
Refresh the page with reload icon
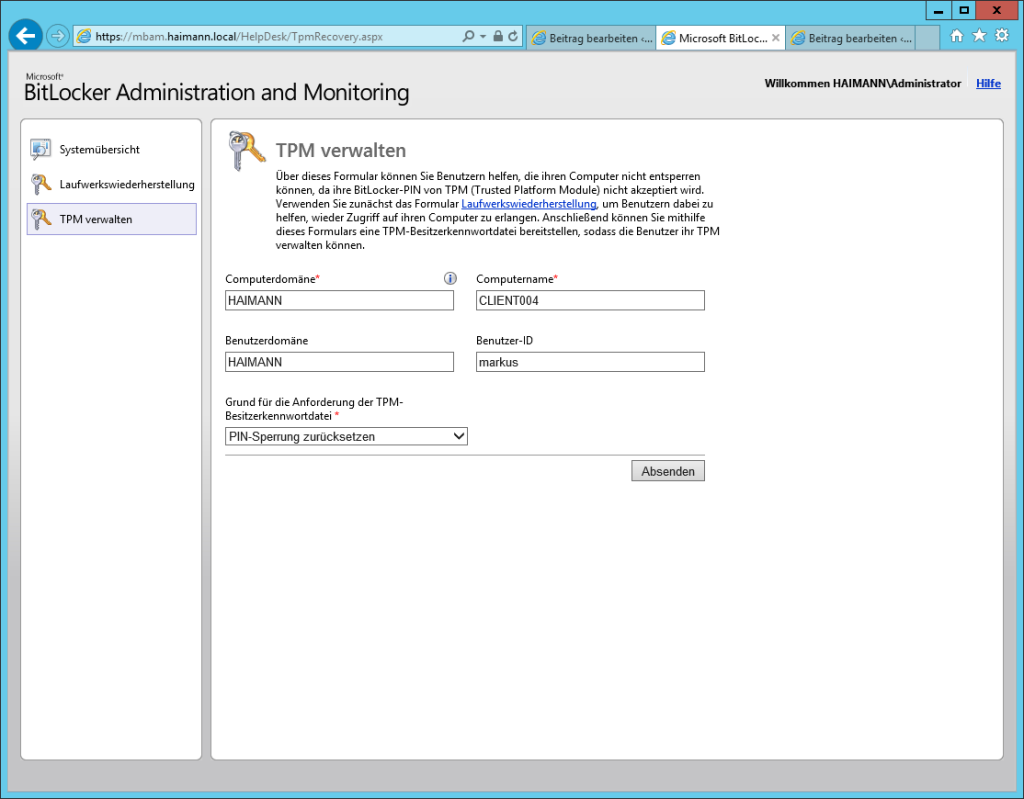coord(513,37)
